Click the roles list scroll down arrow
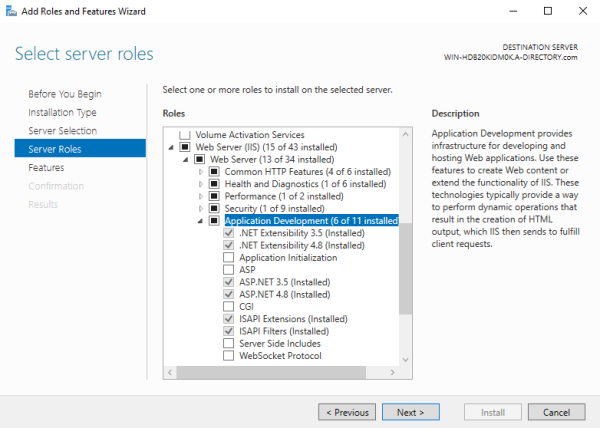The image size is (600, 428). [405, 373]
